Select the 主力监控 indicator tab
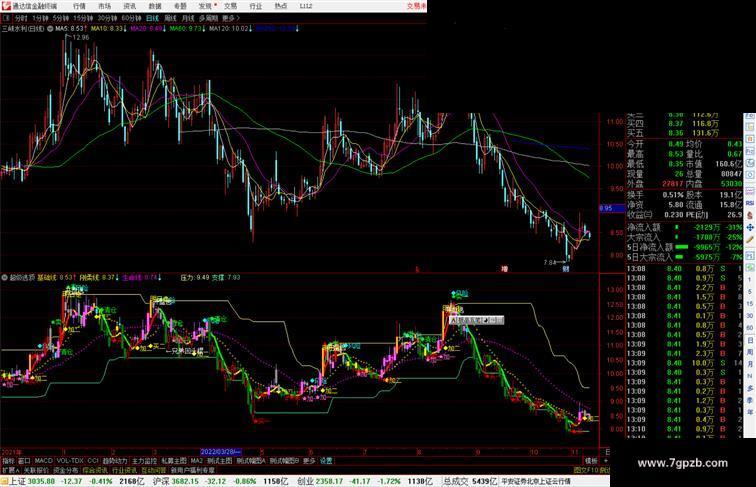The height and width of the screenshot is (487, 756). point(144,461)
